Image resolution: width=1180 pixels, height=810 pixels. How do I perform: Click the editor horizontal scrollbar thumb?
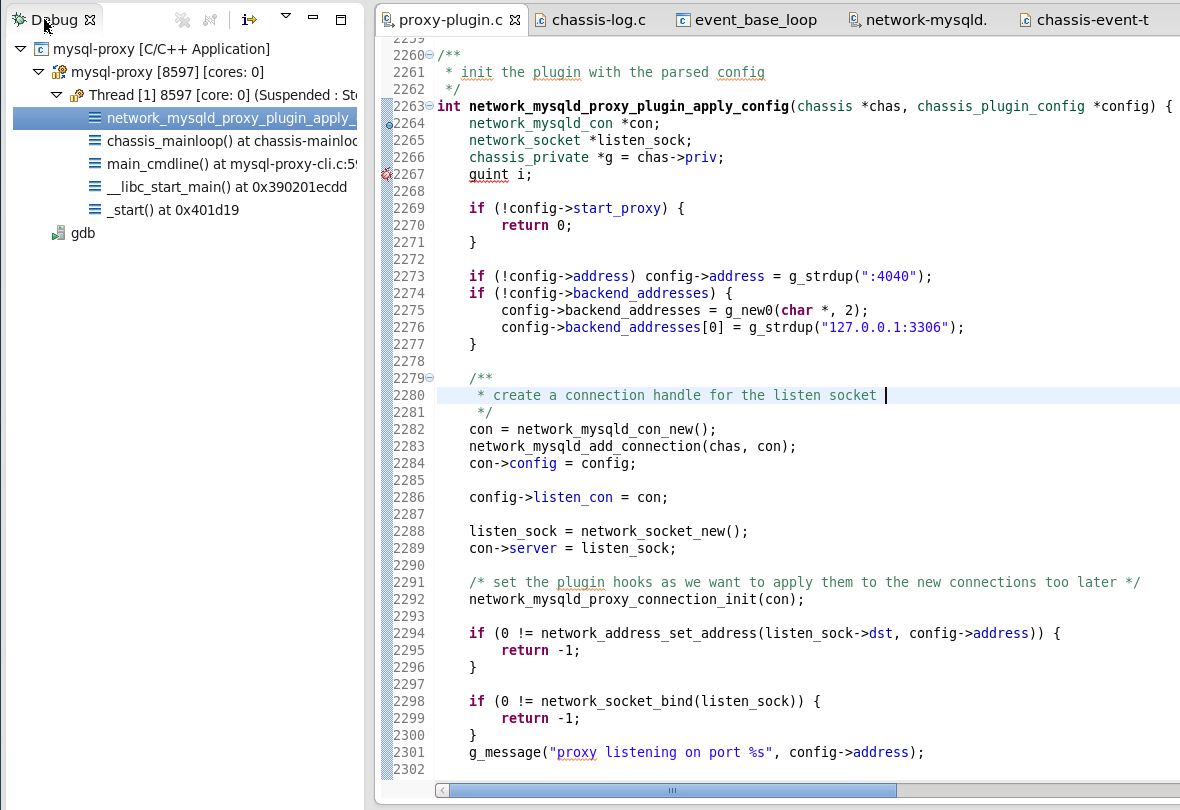coord(673,790)
